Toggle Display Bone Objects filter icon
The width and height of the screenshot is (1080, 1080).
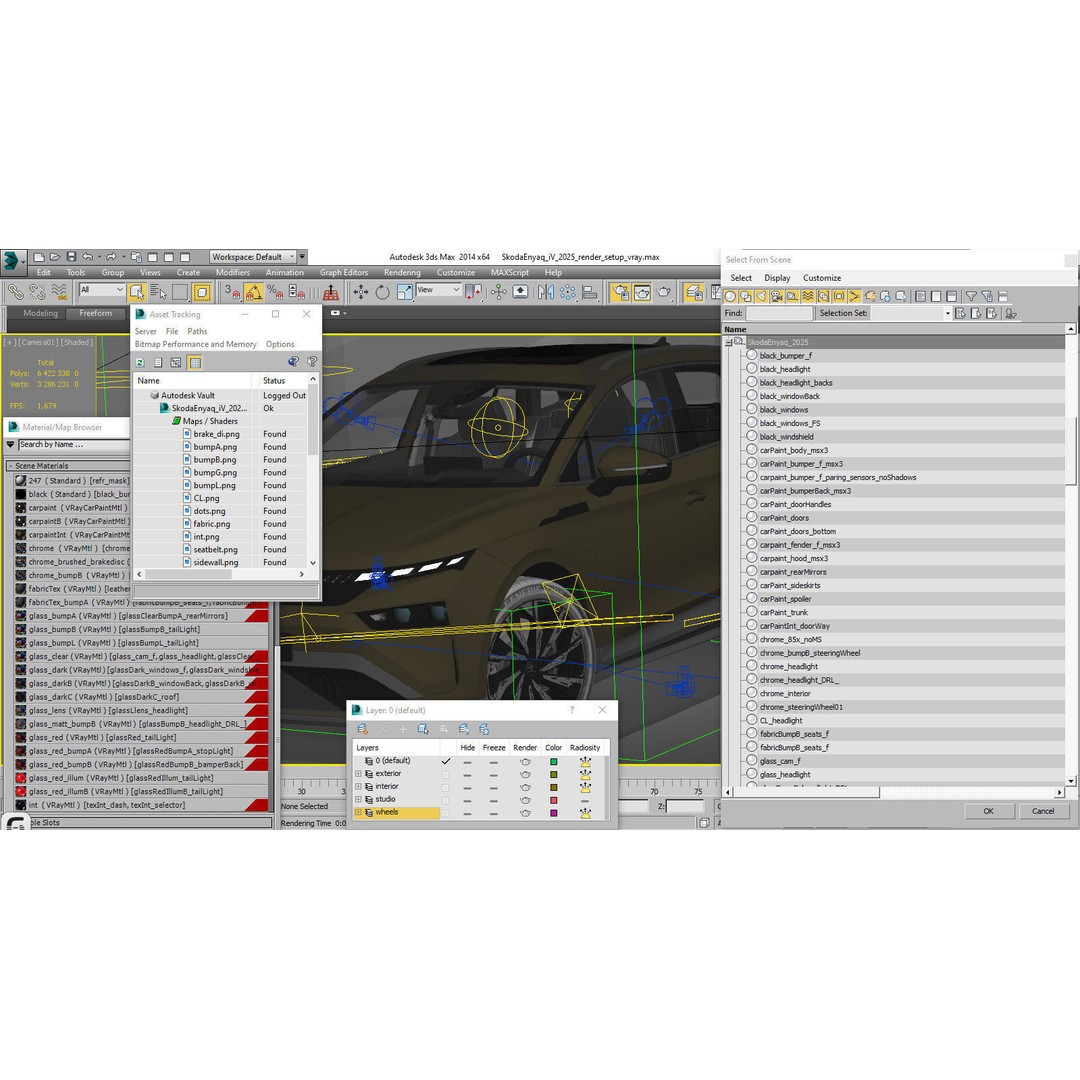pyautogui.click(x=854, y=296)
